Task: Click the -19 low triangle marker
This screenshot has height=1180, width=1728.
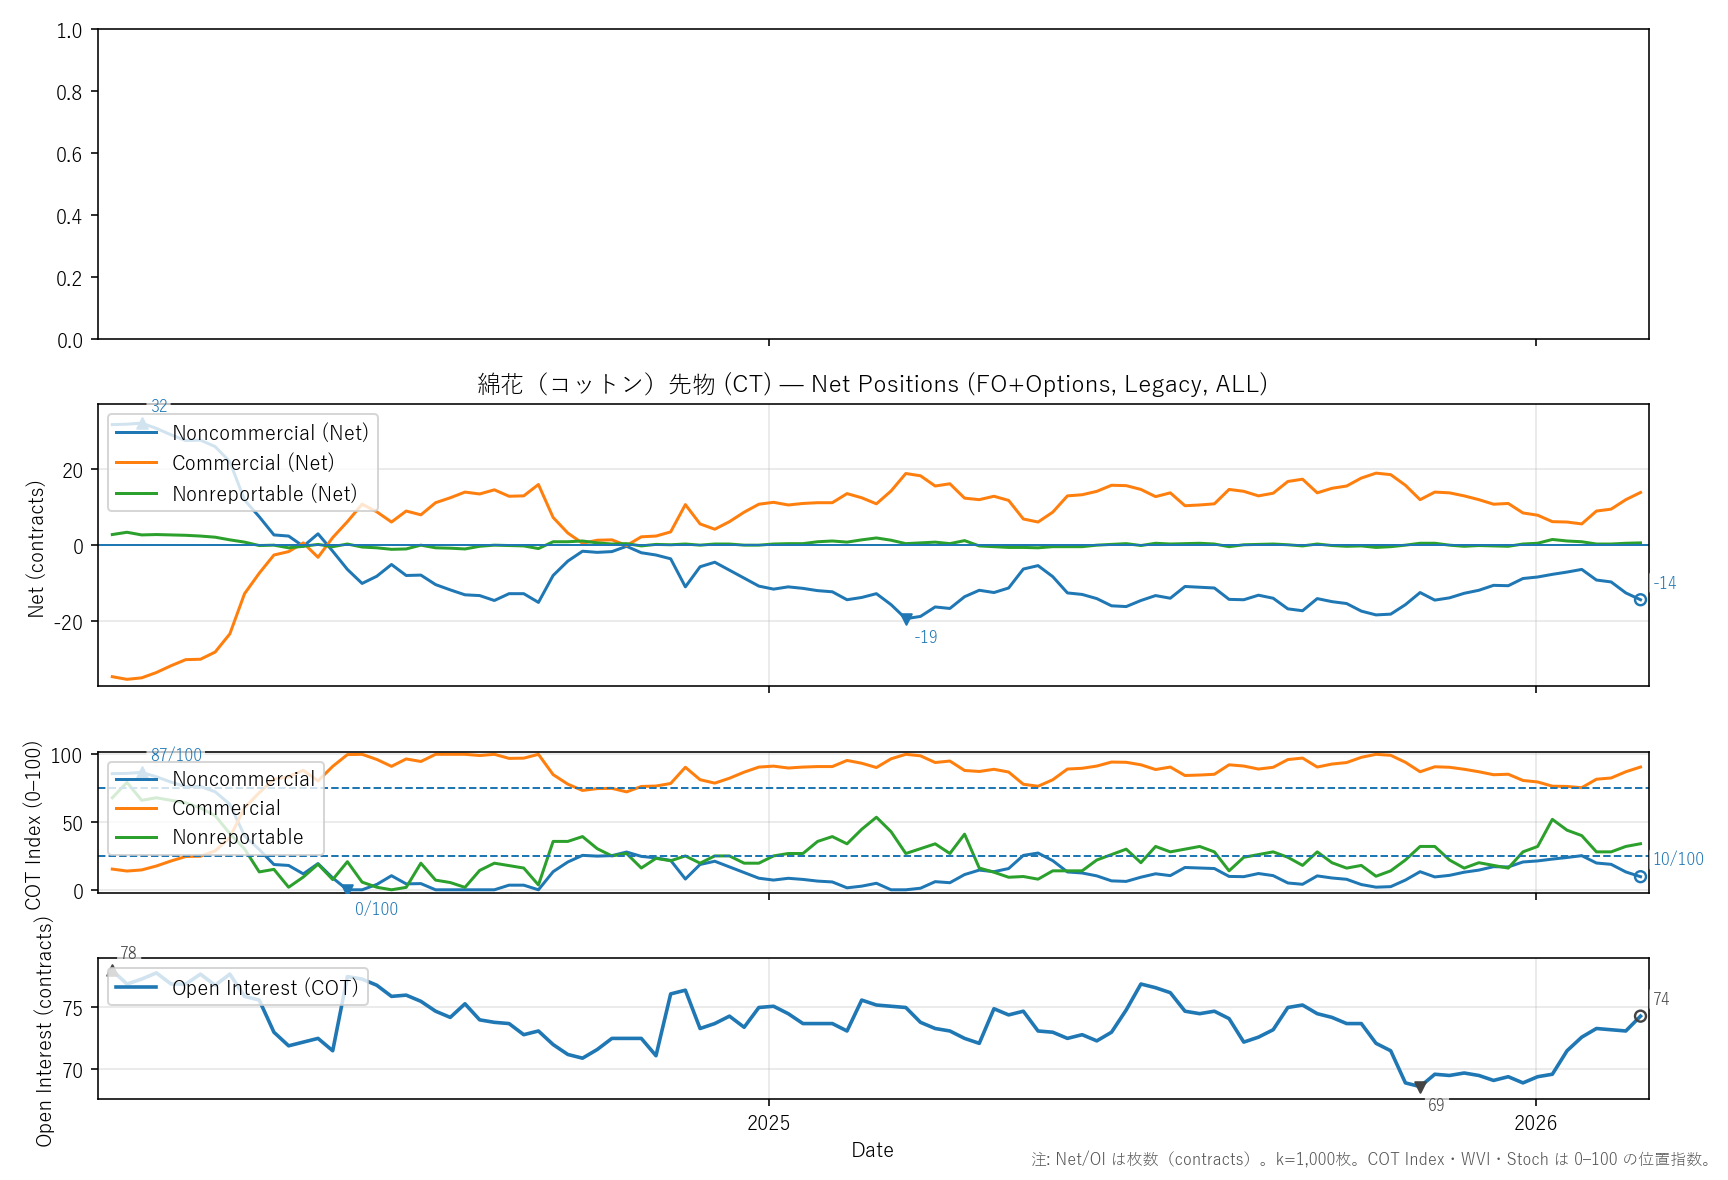Action: pyautogui.click(x=906, y=619)
